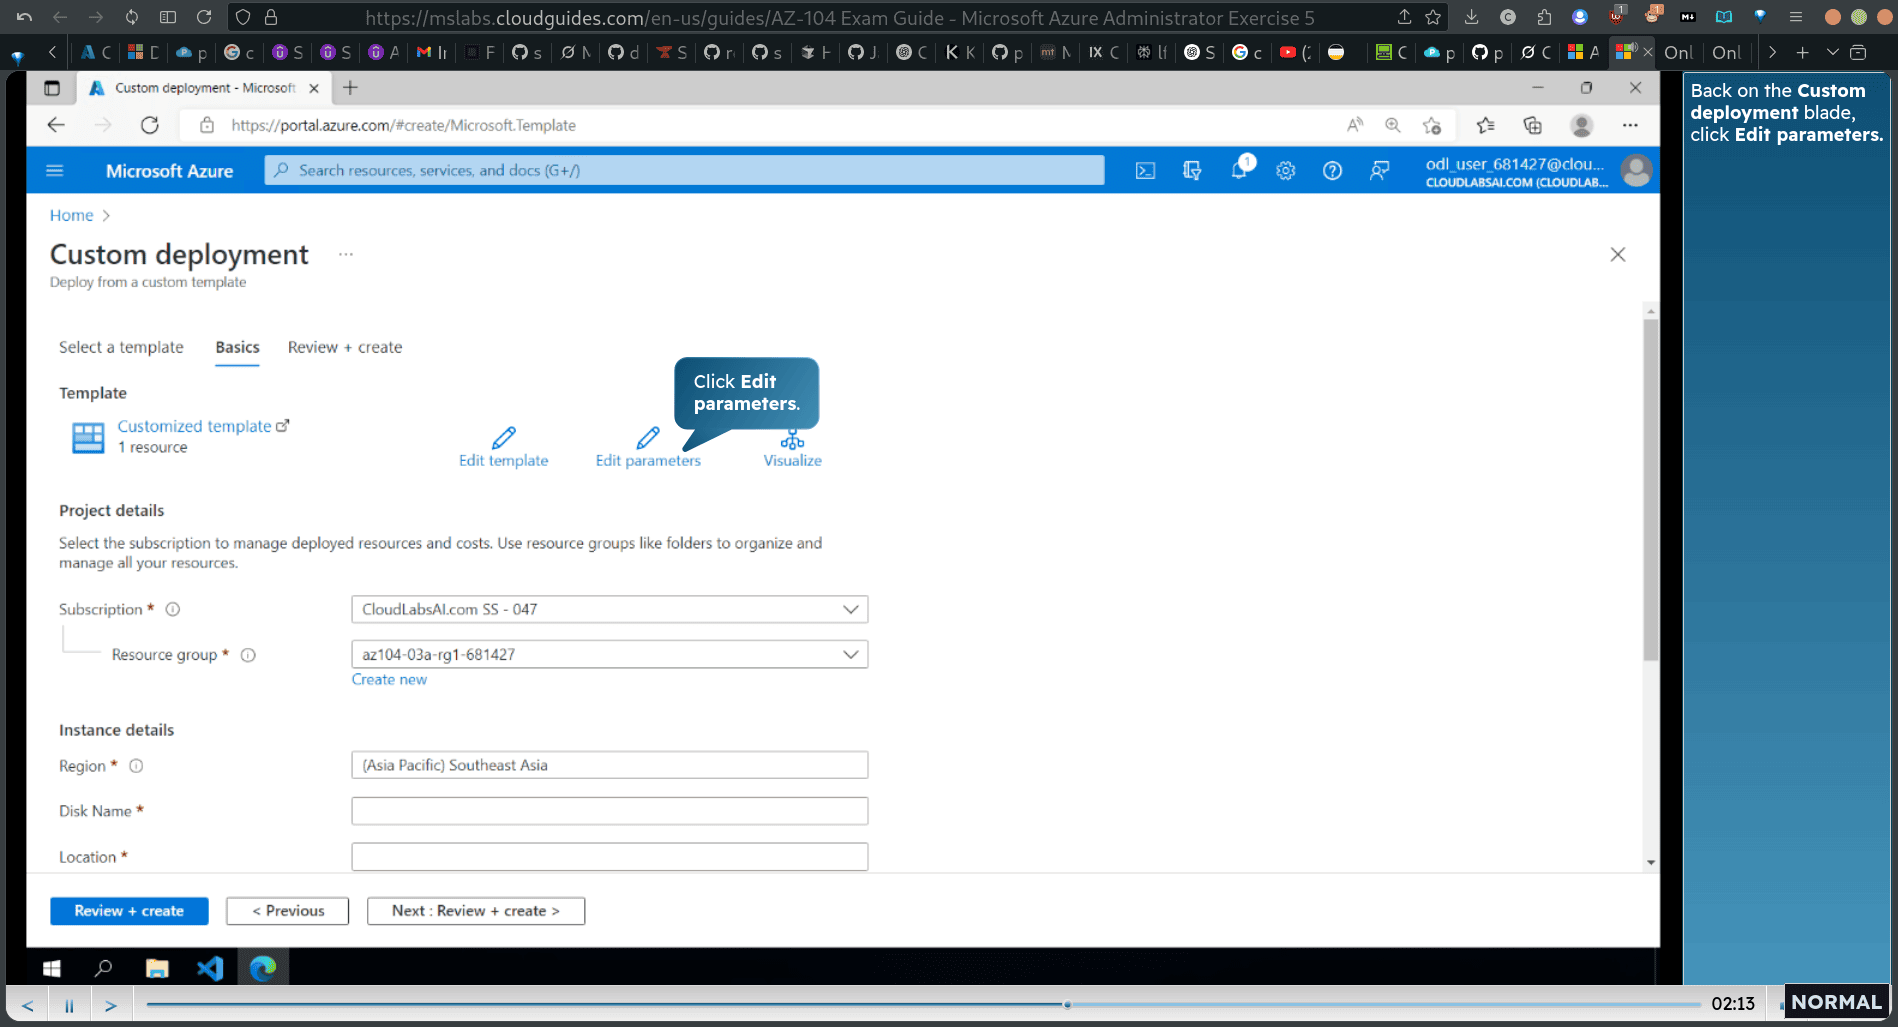Open the Visualize template icon

coord(792,440)
